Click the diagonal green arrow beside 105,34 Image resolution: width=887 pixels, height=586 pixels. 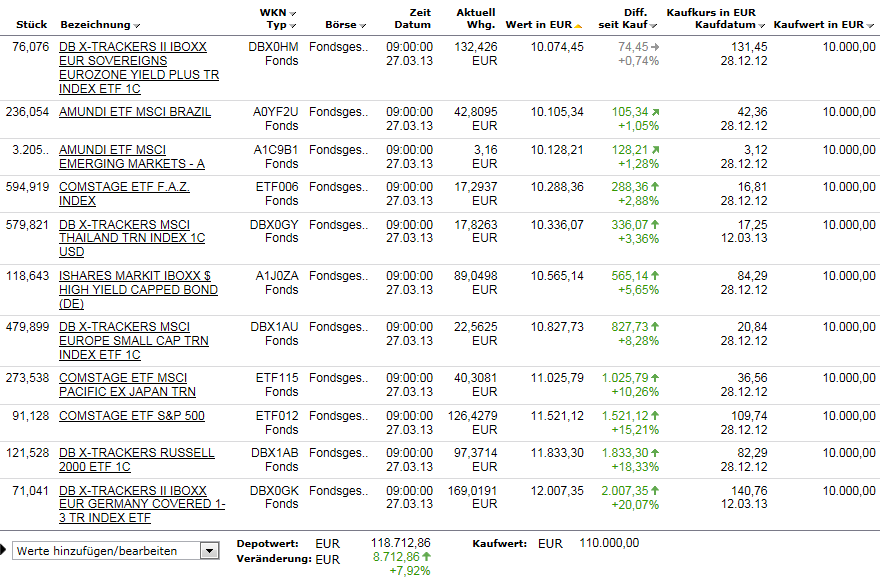point(655,112)
